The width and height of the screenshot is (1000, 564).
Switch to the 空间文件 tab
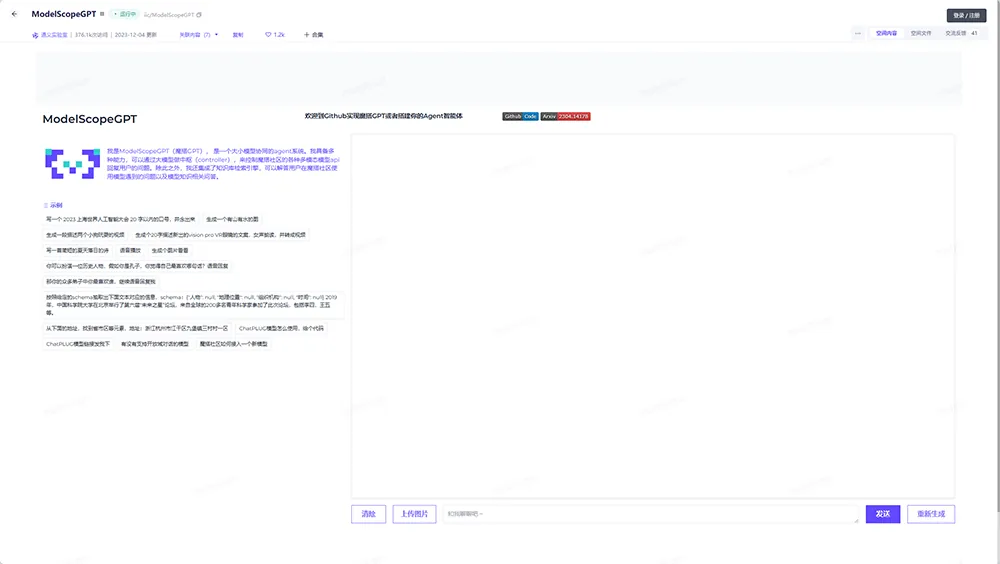920,33
